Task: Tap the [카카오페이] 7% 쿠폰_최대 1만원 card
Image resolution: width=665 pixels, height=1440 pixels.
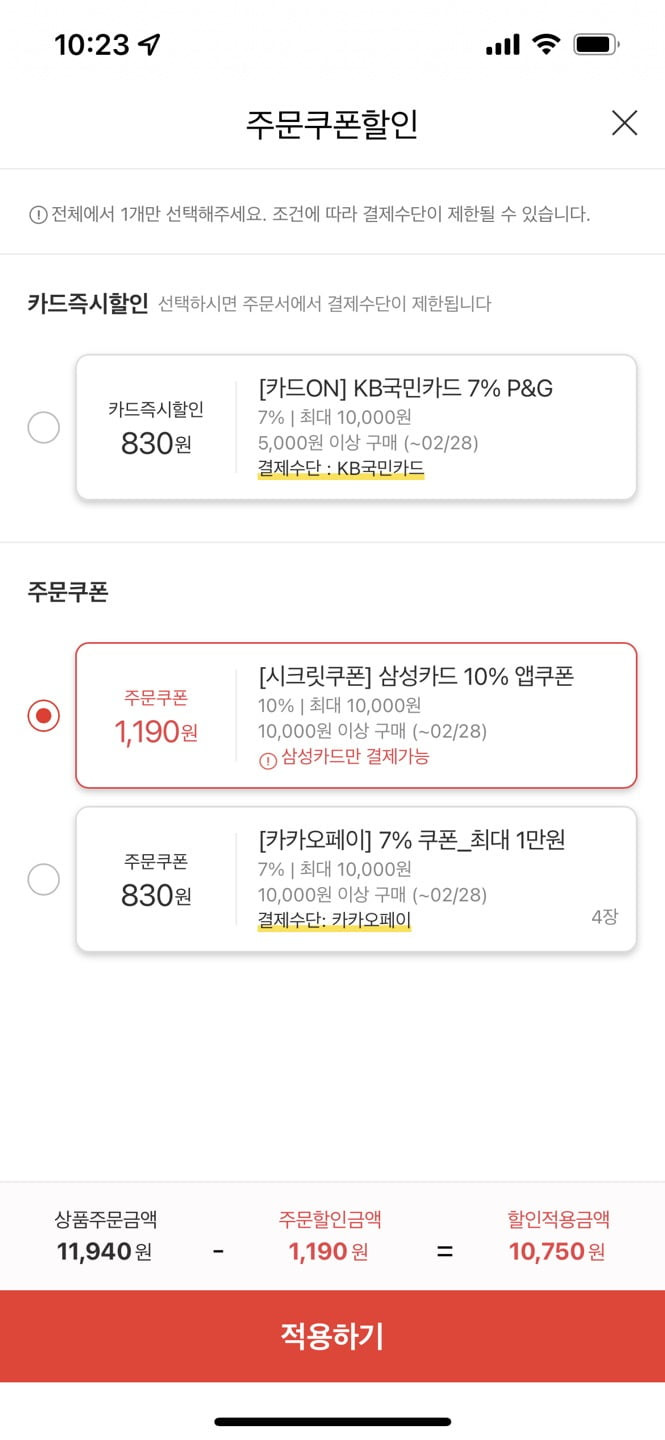Action: pyautogui.click(x=356, y=879)
